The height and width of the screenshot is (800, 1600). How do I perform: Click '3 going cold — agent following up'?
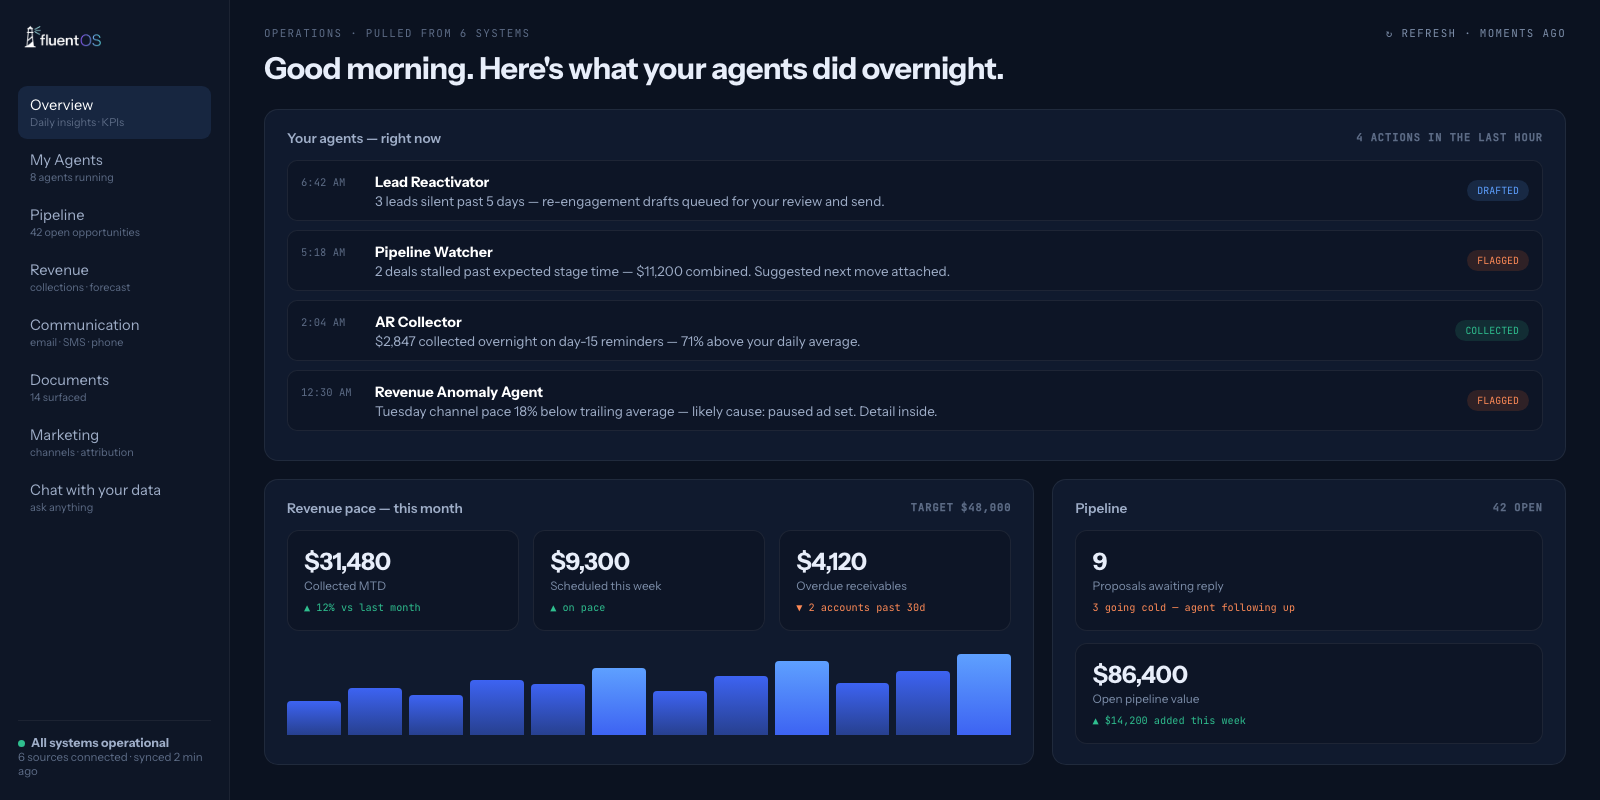coord(1193,608)
